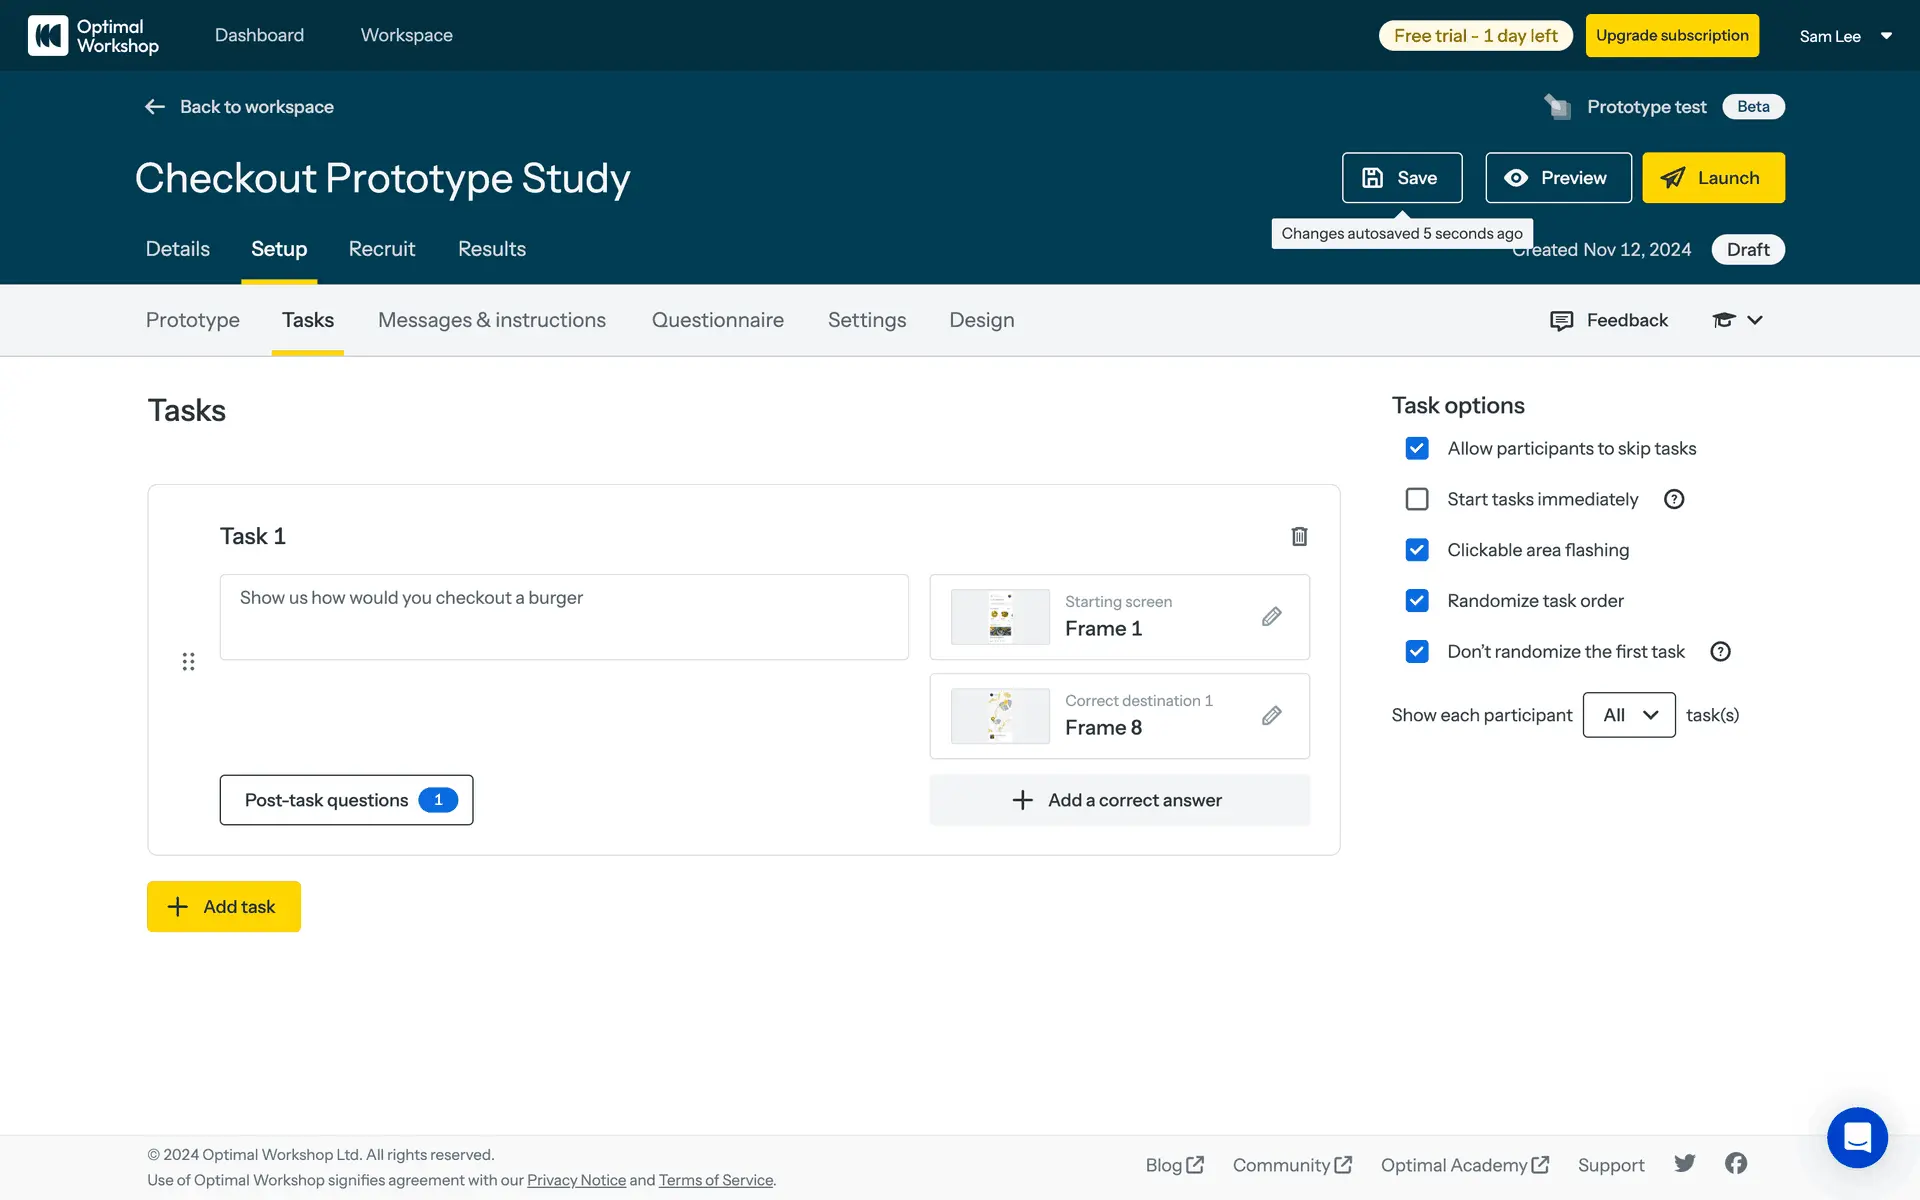Uncheck Allow participants to skip tasks

pyautogui.click(x=1417, y=449)
